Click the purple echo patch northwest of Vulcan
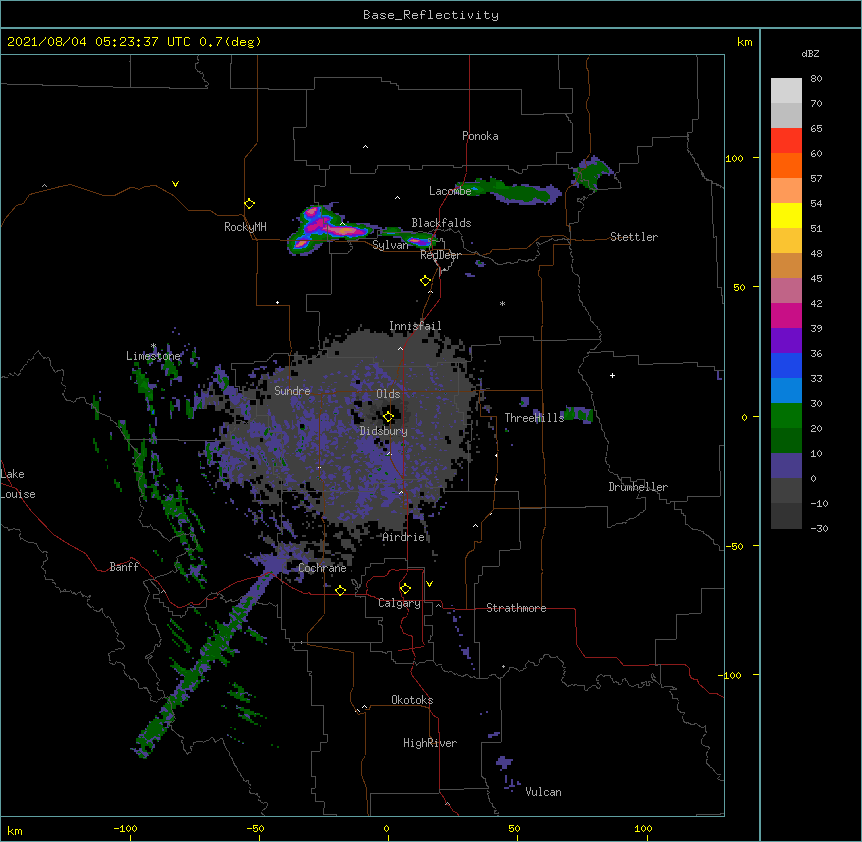This screenshot has height=842, width=862. 504,762
